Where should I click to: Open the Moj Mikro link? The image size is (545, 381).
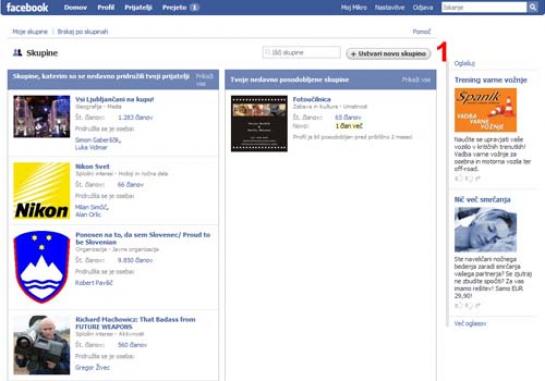click(354, 7)
